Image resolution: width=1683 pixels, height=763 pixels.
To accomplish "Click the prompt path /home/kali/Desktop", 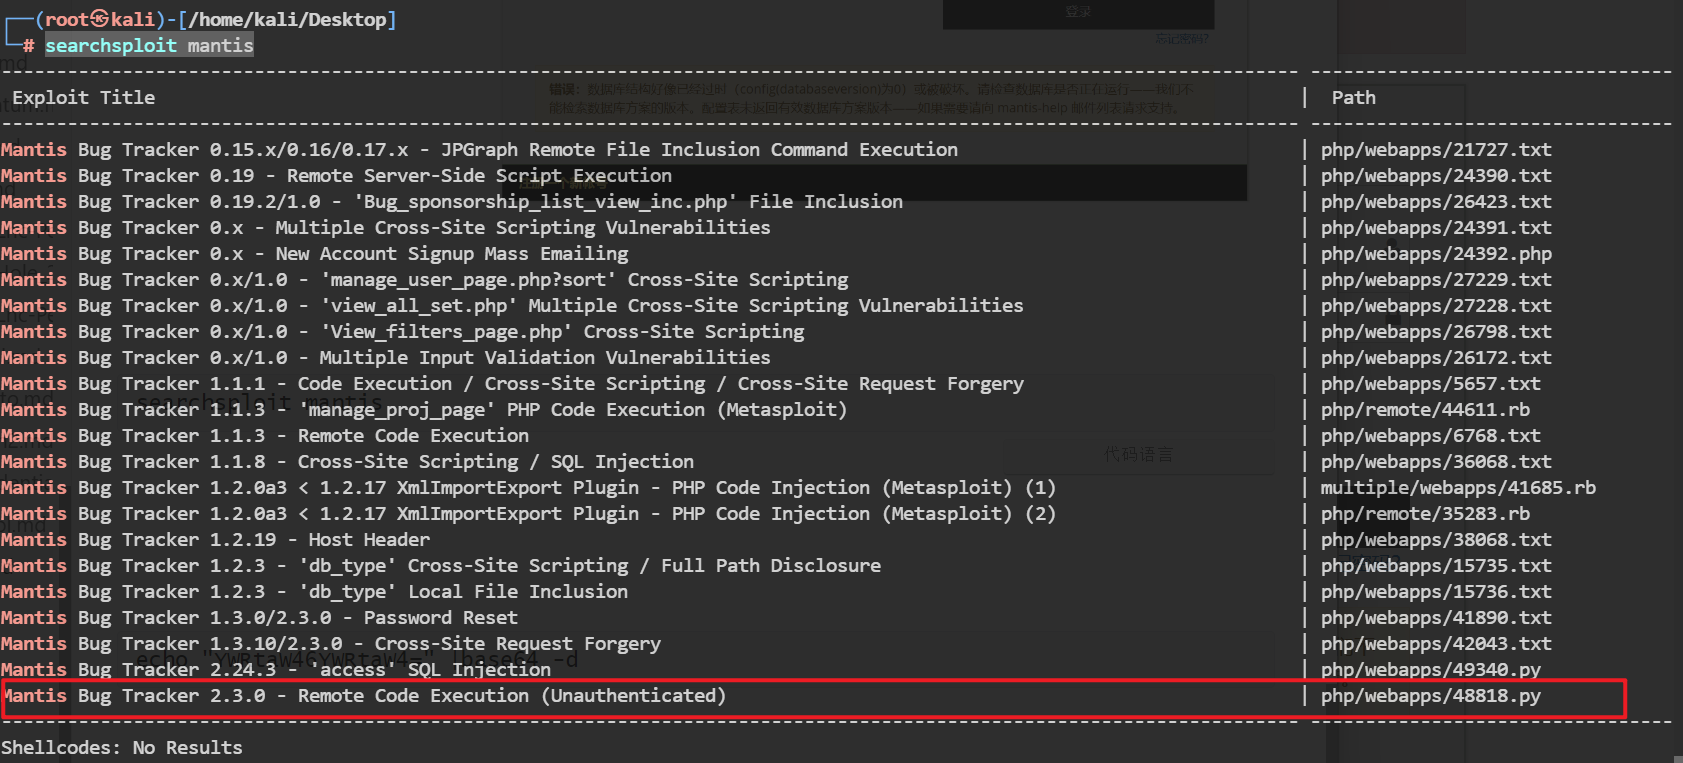I will point(286,19).
